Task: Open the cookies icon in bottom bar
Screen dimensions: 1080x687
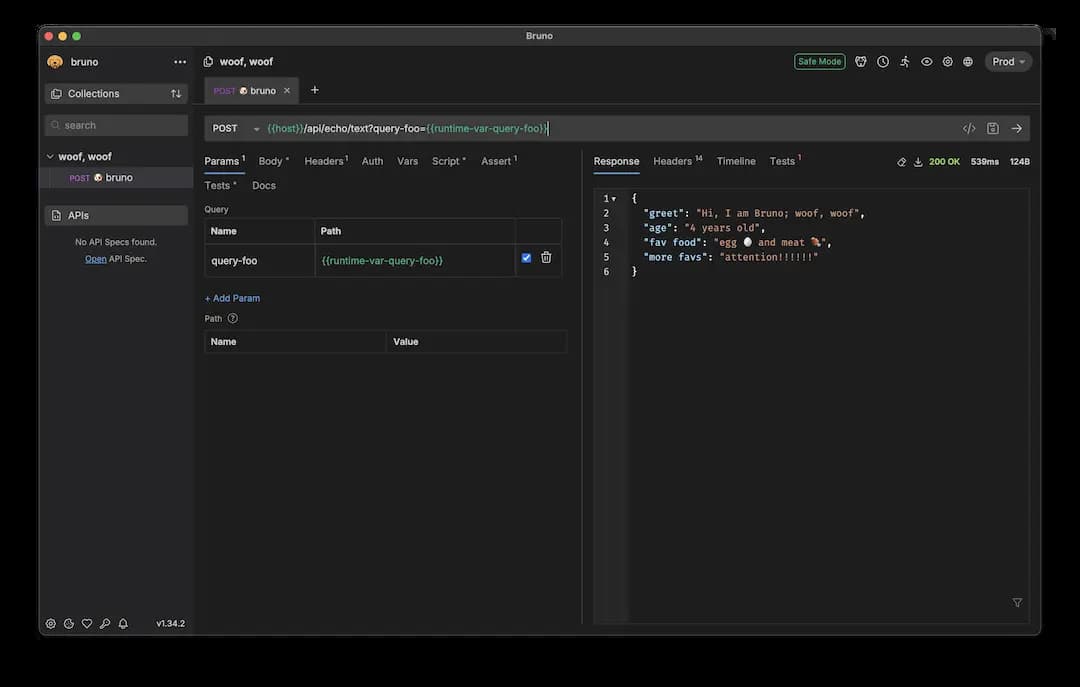Action: [68, 624]
